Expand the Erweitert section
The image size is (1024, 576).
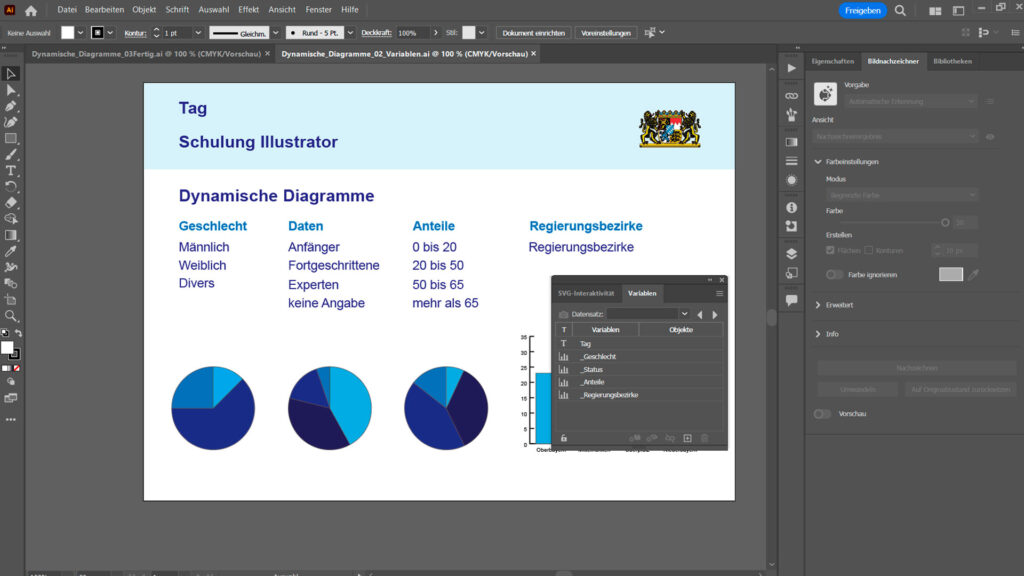point(818,305)
